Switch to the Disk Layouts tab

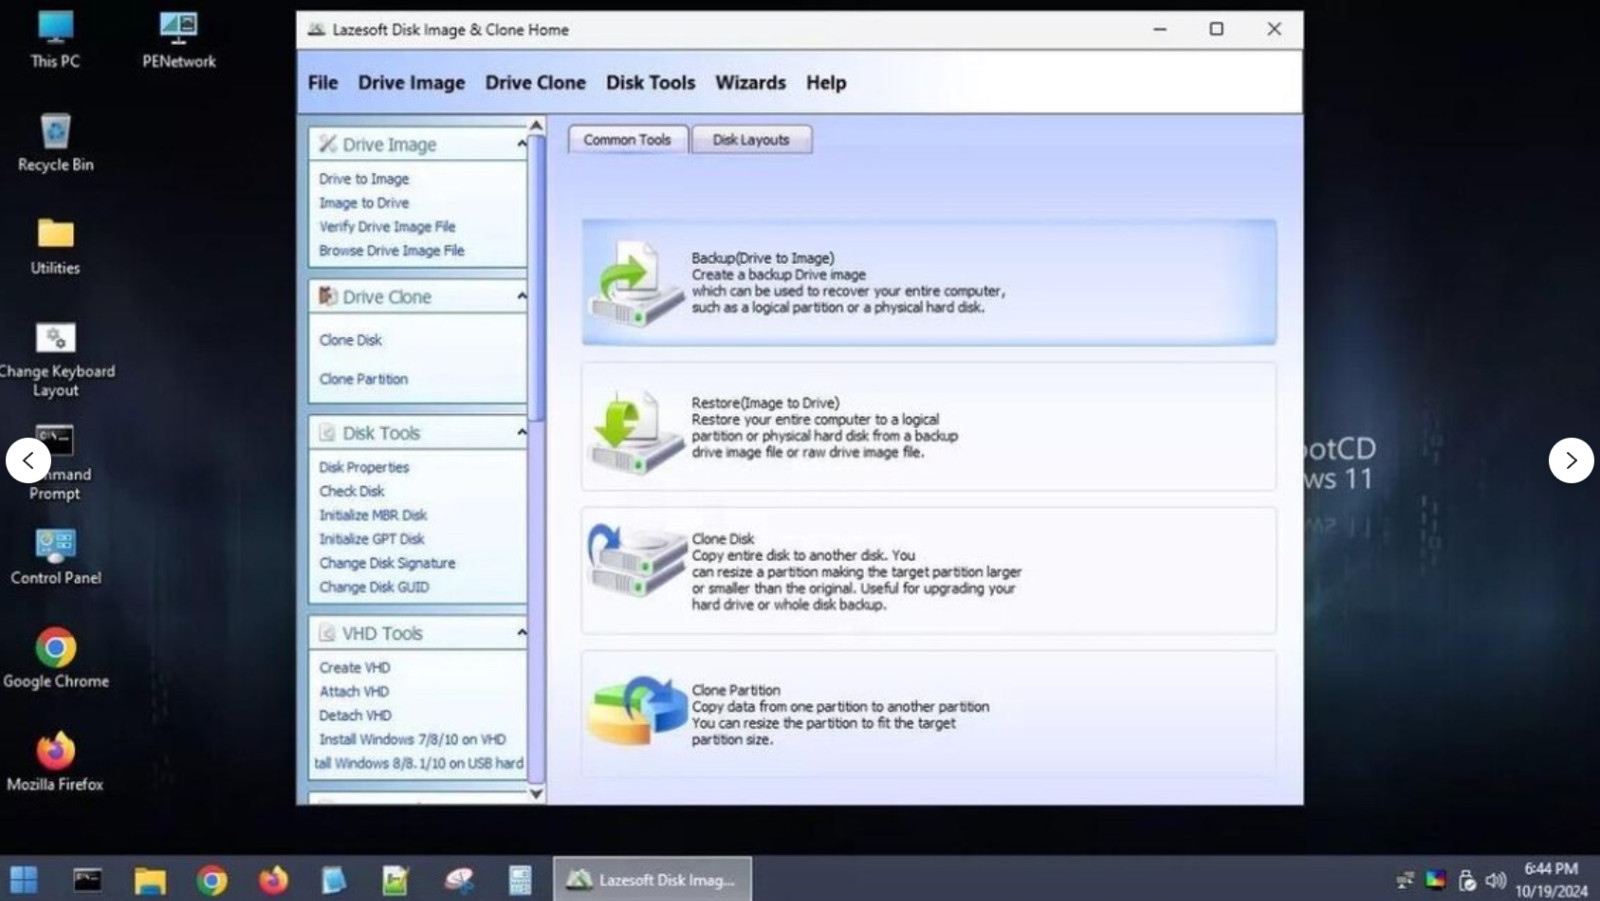click(751, 139)
